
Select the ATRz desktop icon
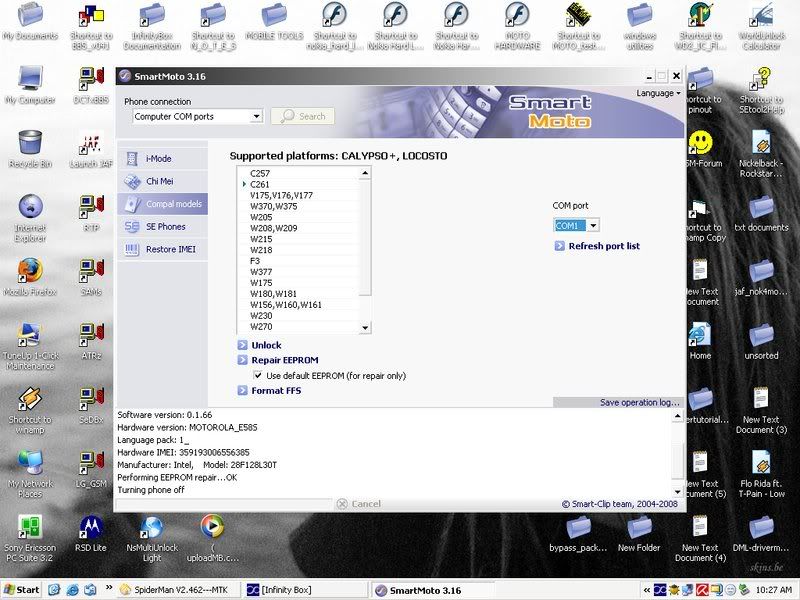[x=91, y=341]
